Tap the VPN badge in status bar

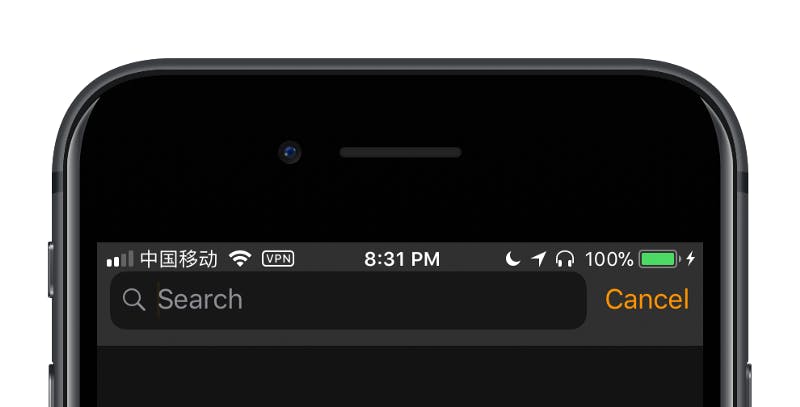coord(278,259)
